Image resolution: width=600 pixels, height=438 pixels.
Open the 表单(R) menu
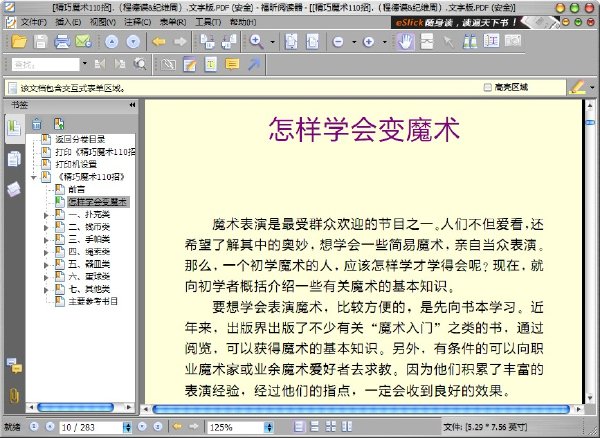173,22
